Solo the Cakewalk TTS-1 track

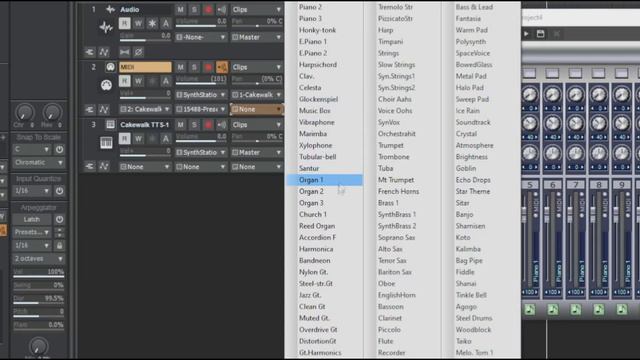(x=194, y=124)
